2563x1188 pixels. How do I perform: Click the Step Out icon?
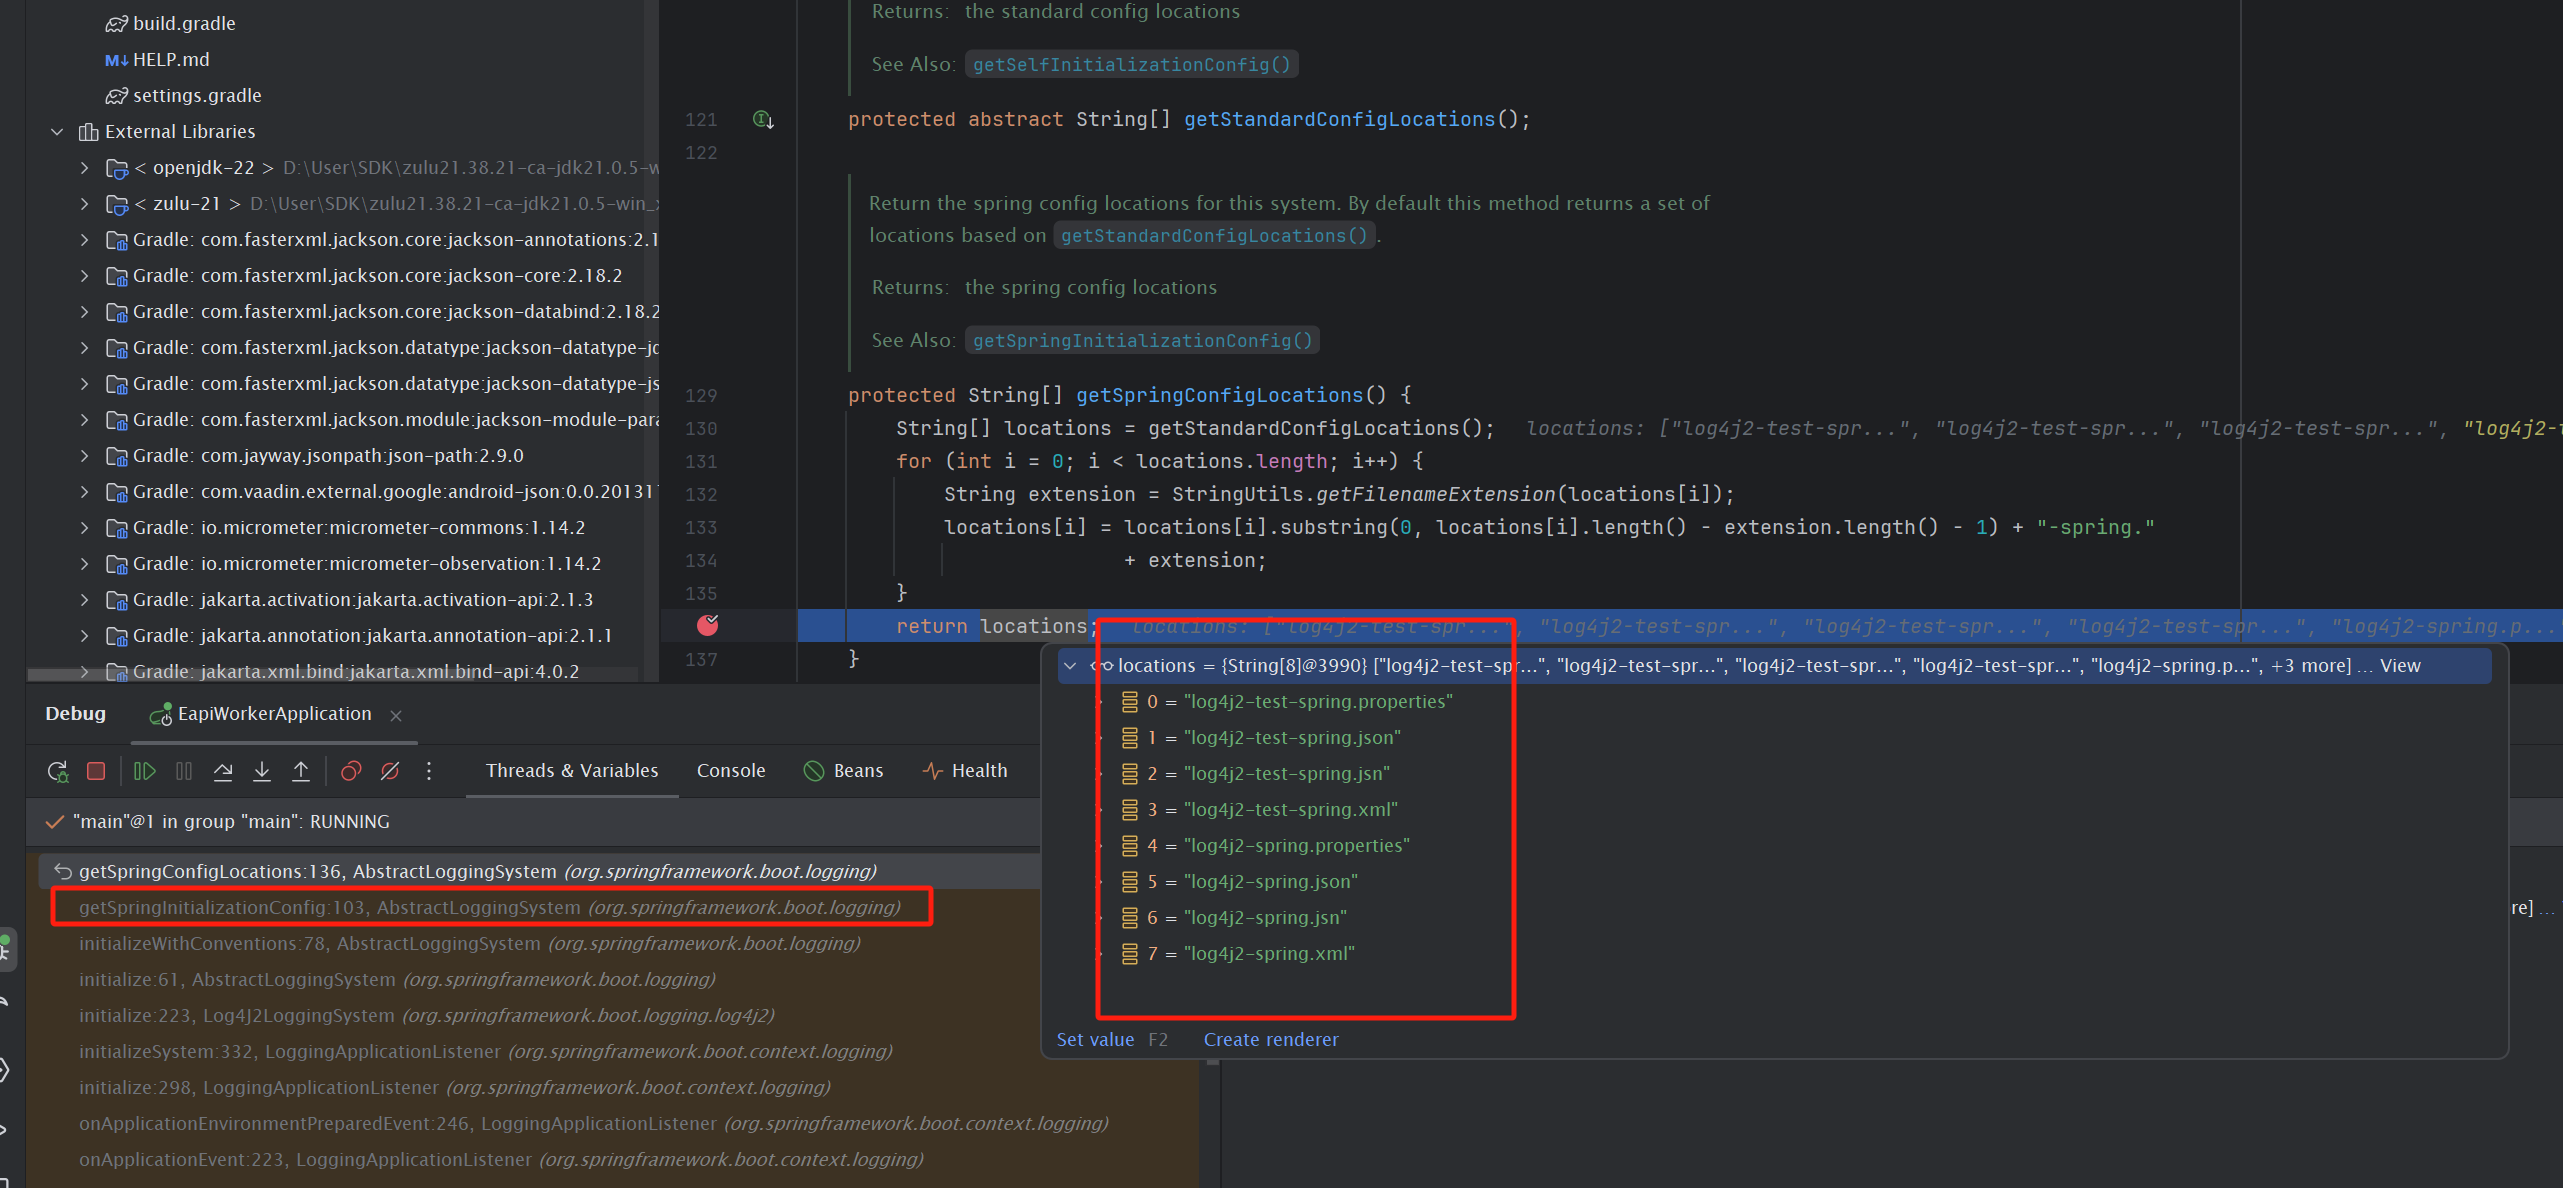click(x=301, y=771)
